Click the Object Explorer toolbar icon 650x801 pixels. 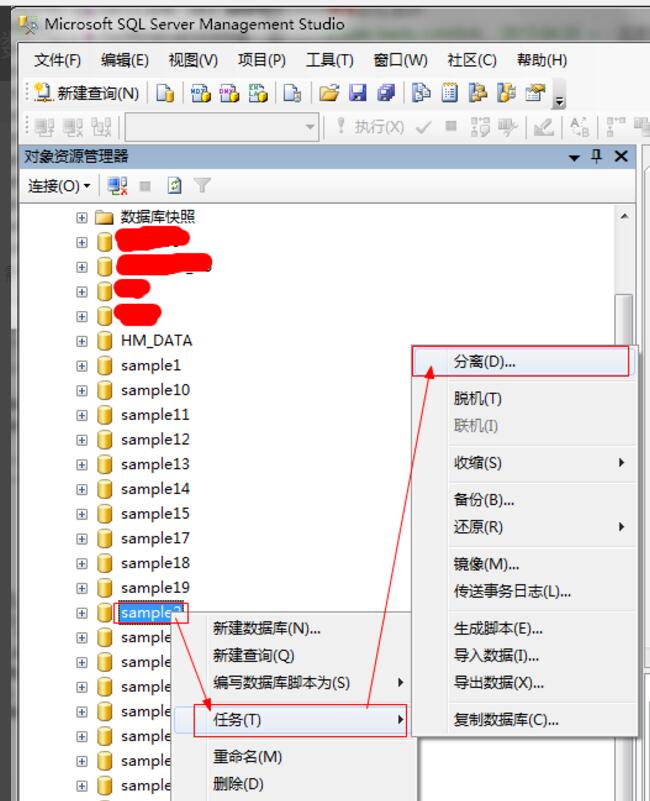[x=478, y=93]
